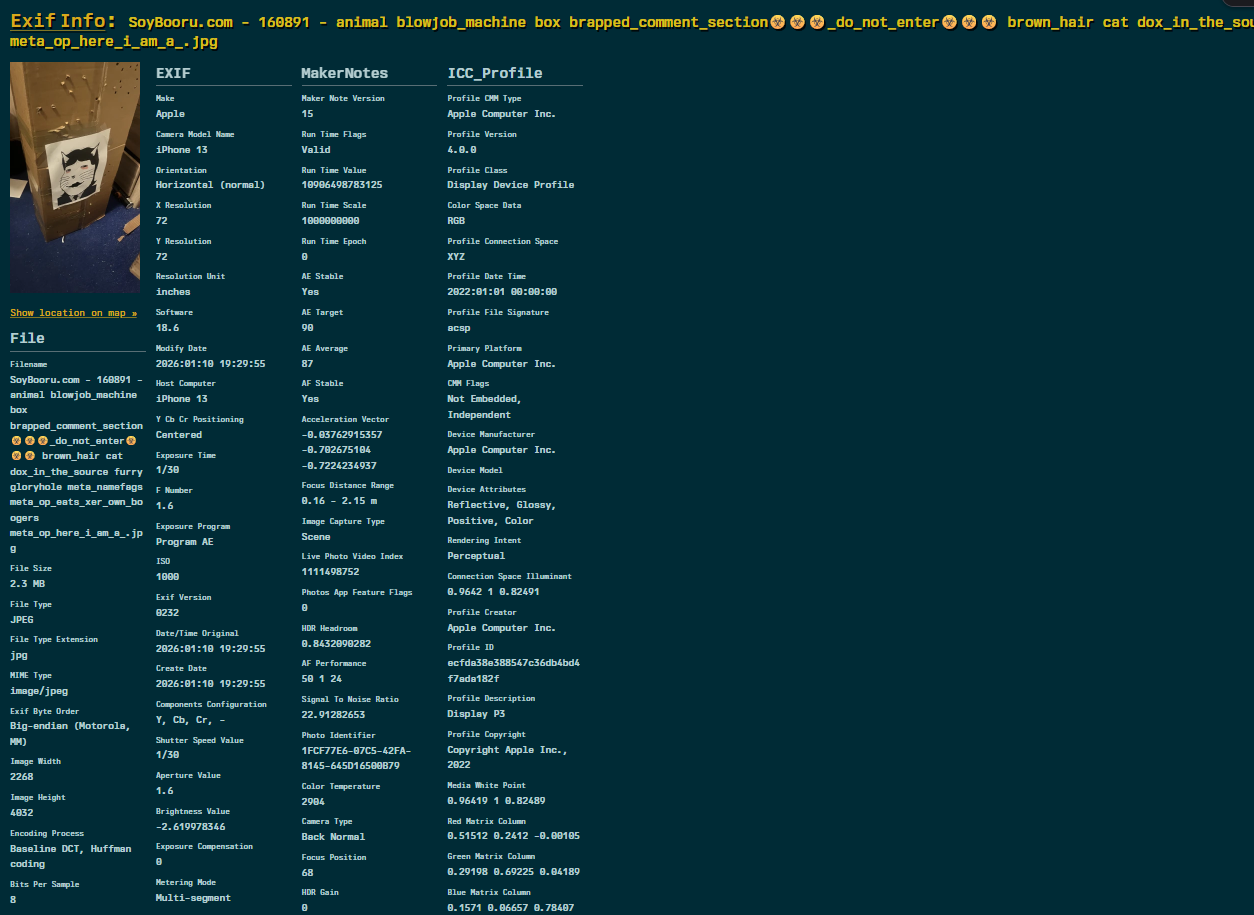Click the ICC_Profile section heading
Image resolution: width=1254 pixels, height=915 pixels.
(x=494, y=73)
